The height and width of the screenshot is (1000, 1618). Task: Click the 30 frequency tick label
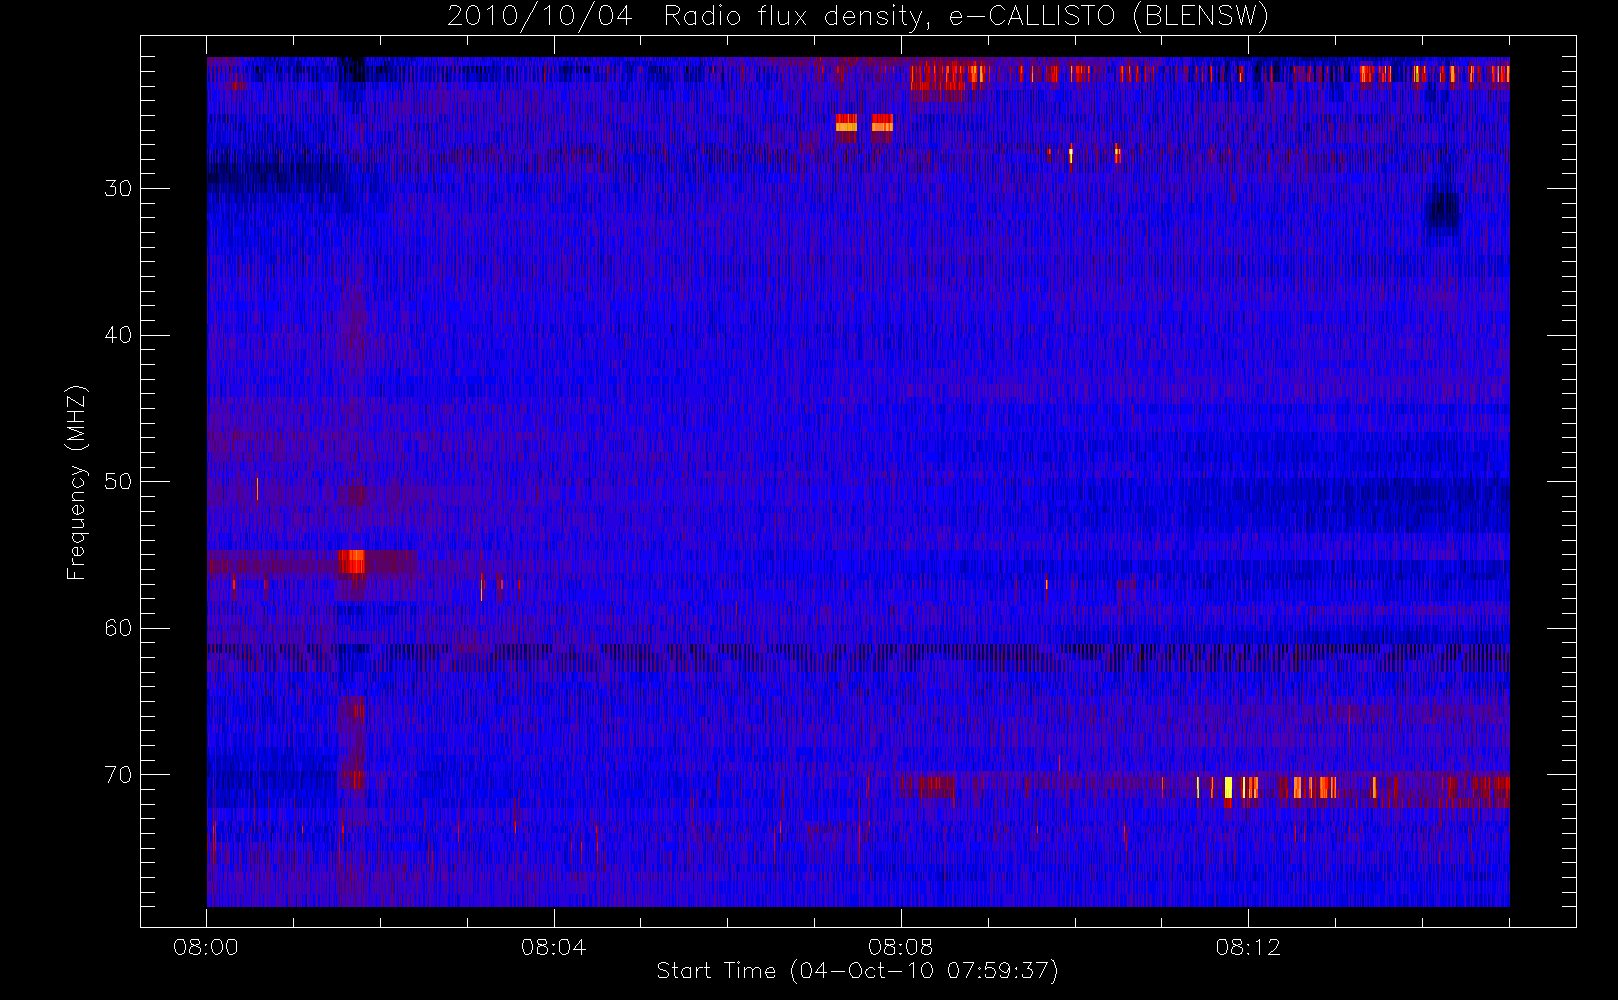coord(118,188)
